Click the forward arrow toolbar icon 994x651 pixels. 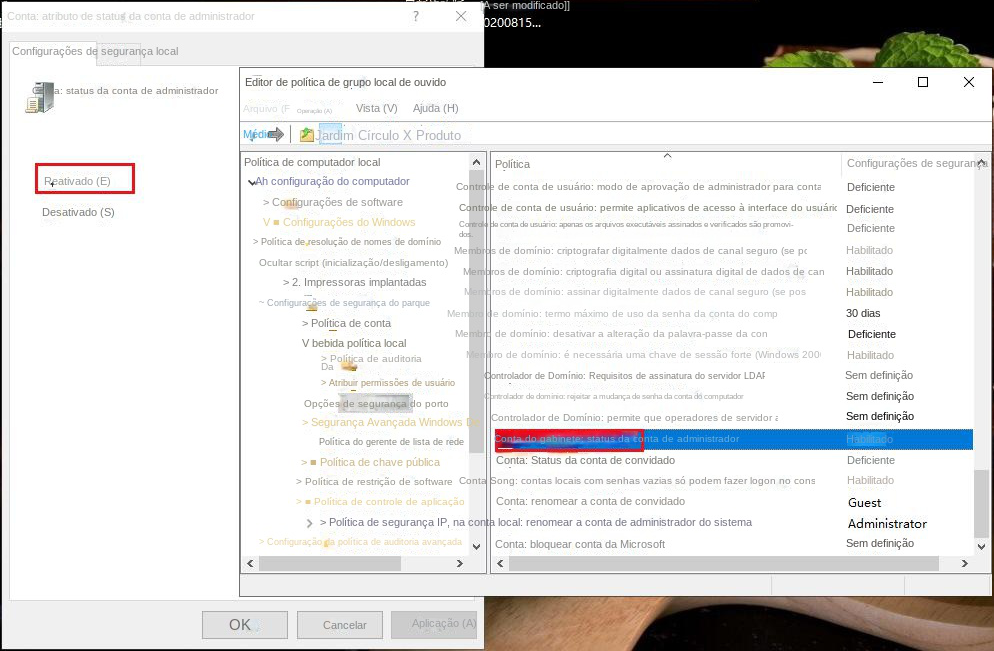tap(276, 135)
